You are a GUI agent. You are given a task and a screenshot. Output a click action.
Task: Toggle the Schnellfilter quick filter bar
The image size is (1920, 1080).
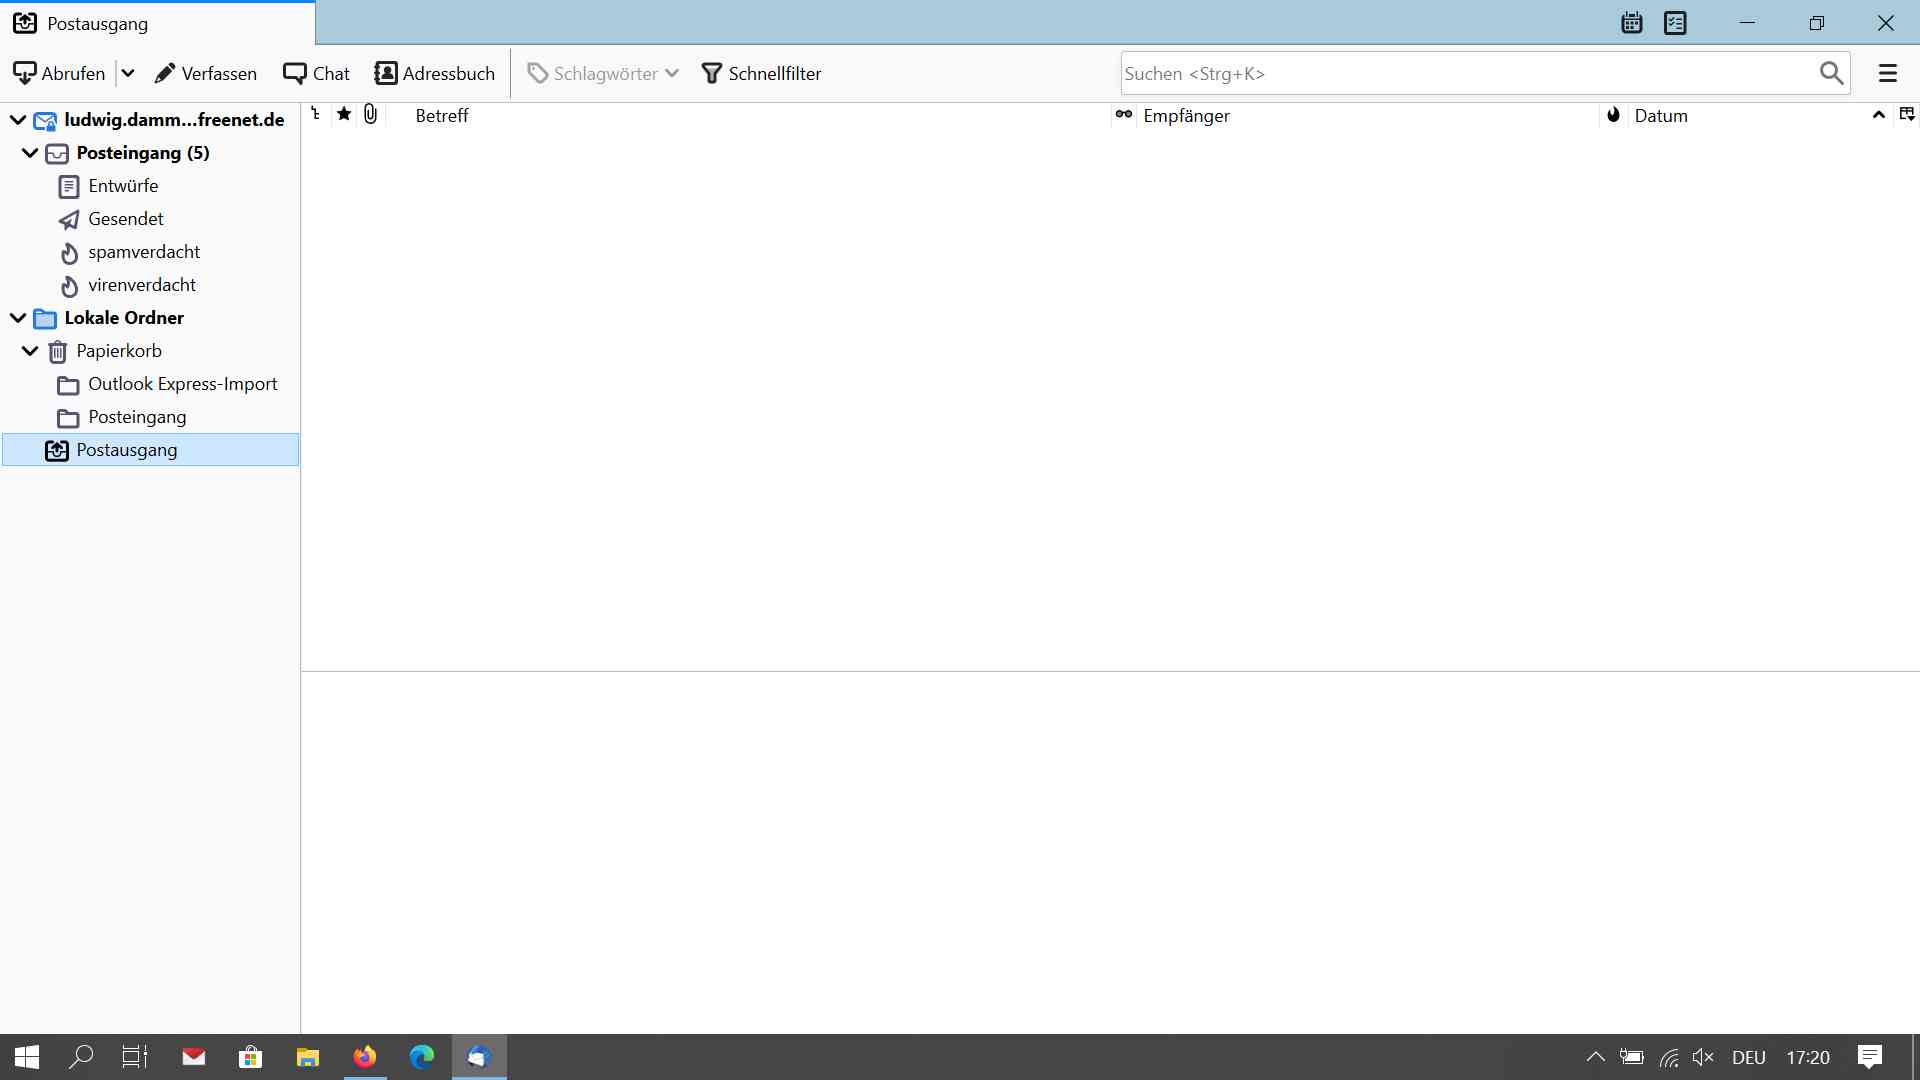pyautogui.click(x=762, y=73)
